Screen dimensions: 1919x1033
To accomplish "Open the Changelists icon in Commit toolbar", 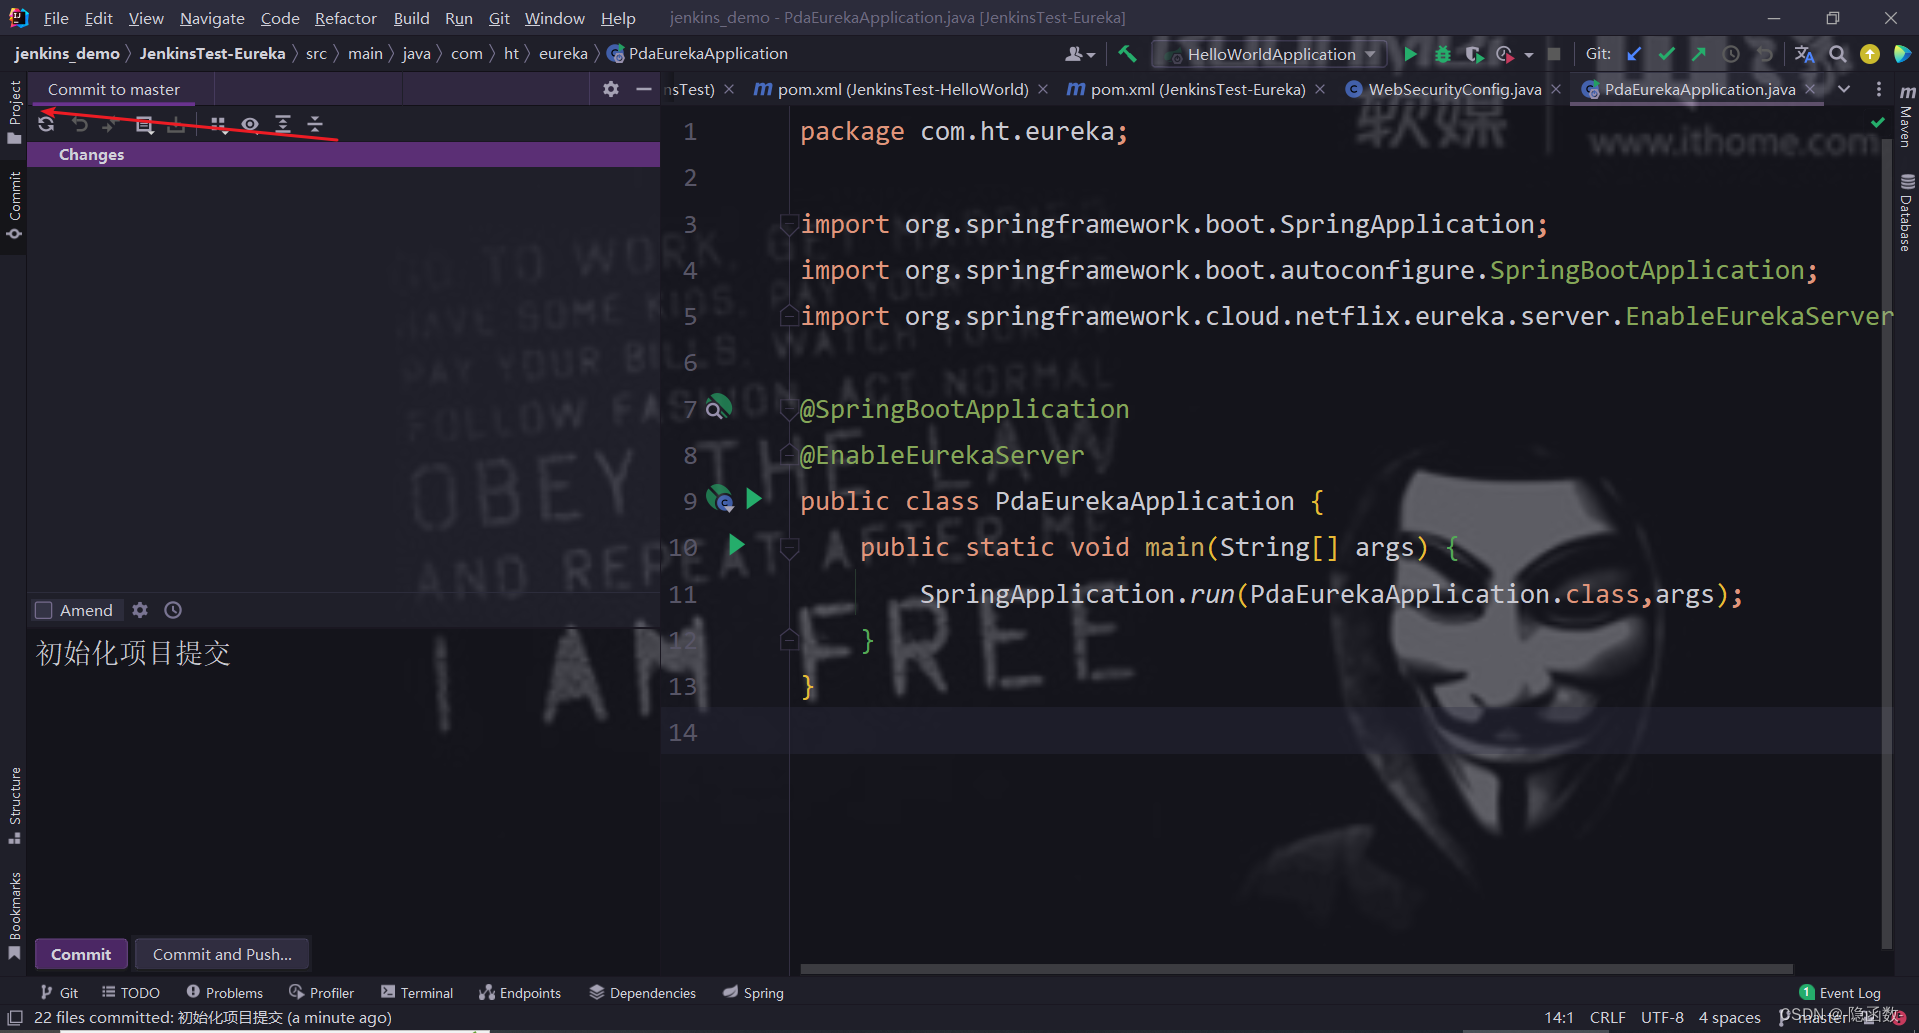I will point(144,124).
